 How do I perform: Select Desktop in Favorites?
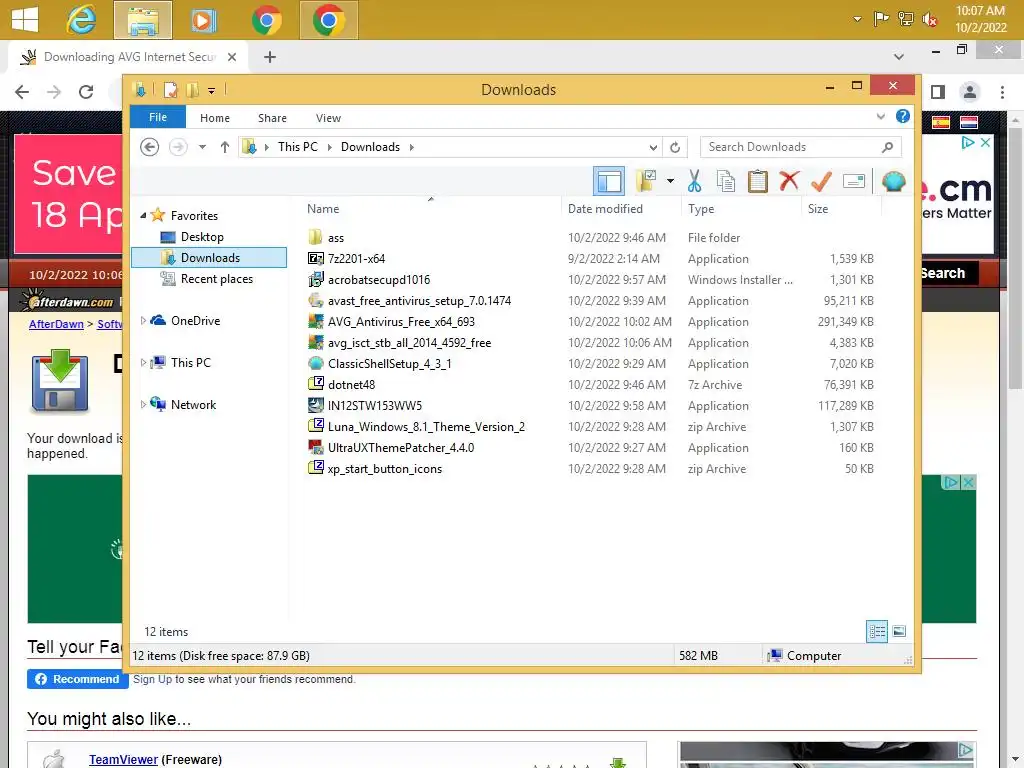coord(202,236)
